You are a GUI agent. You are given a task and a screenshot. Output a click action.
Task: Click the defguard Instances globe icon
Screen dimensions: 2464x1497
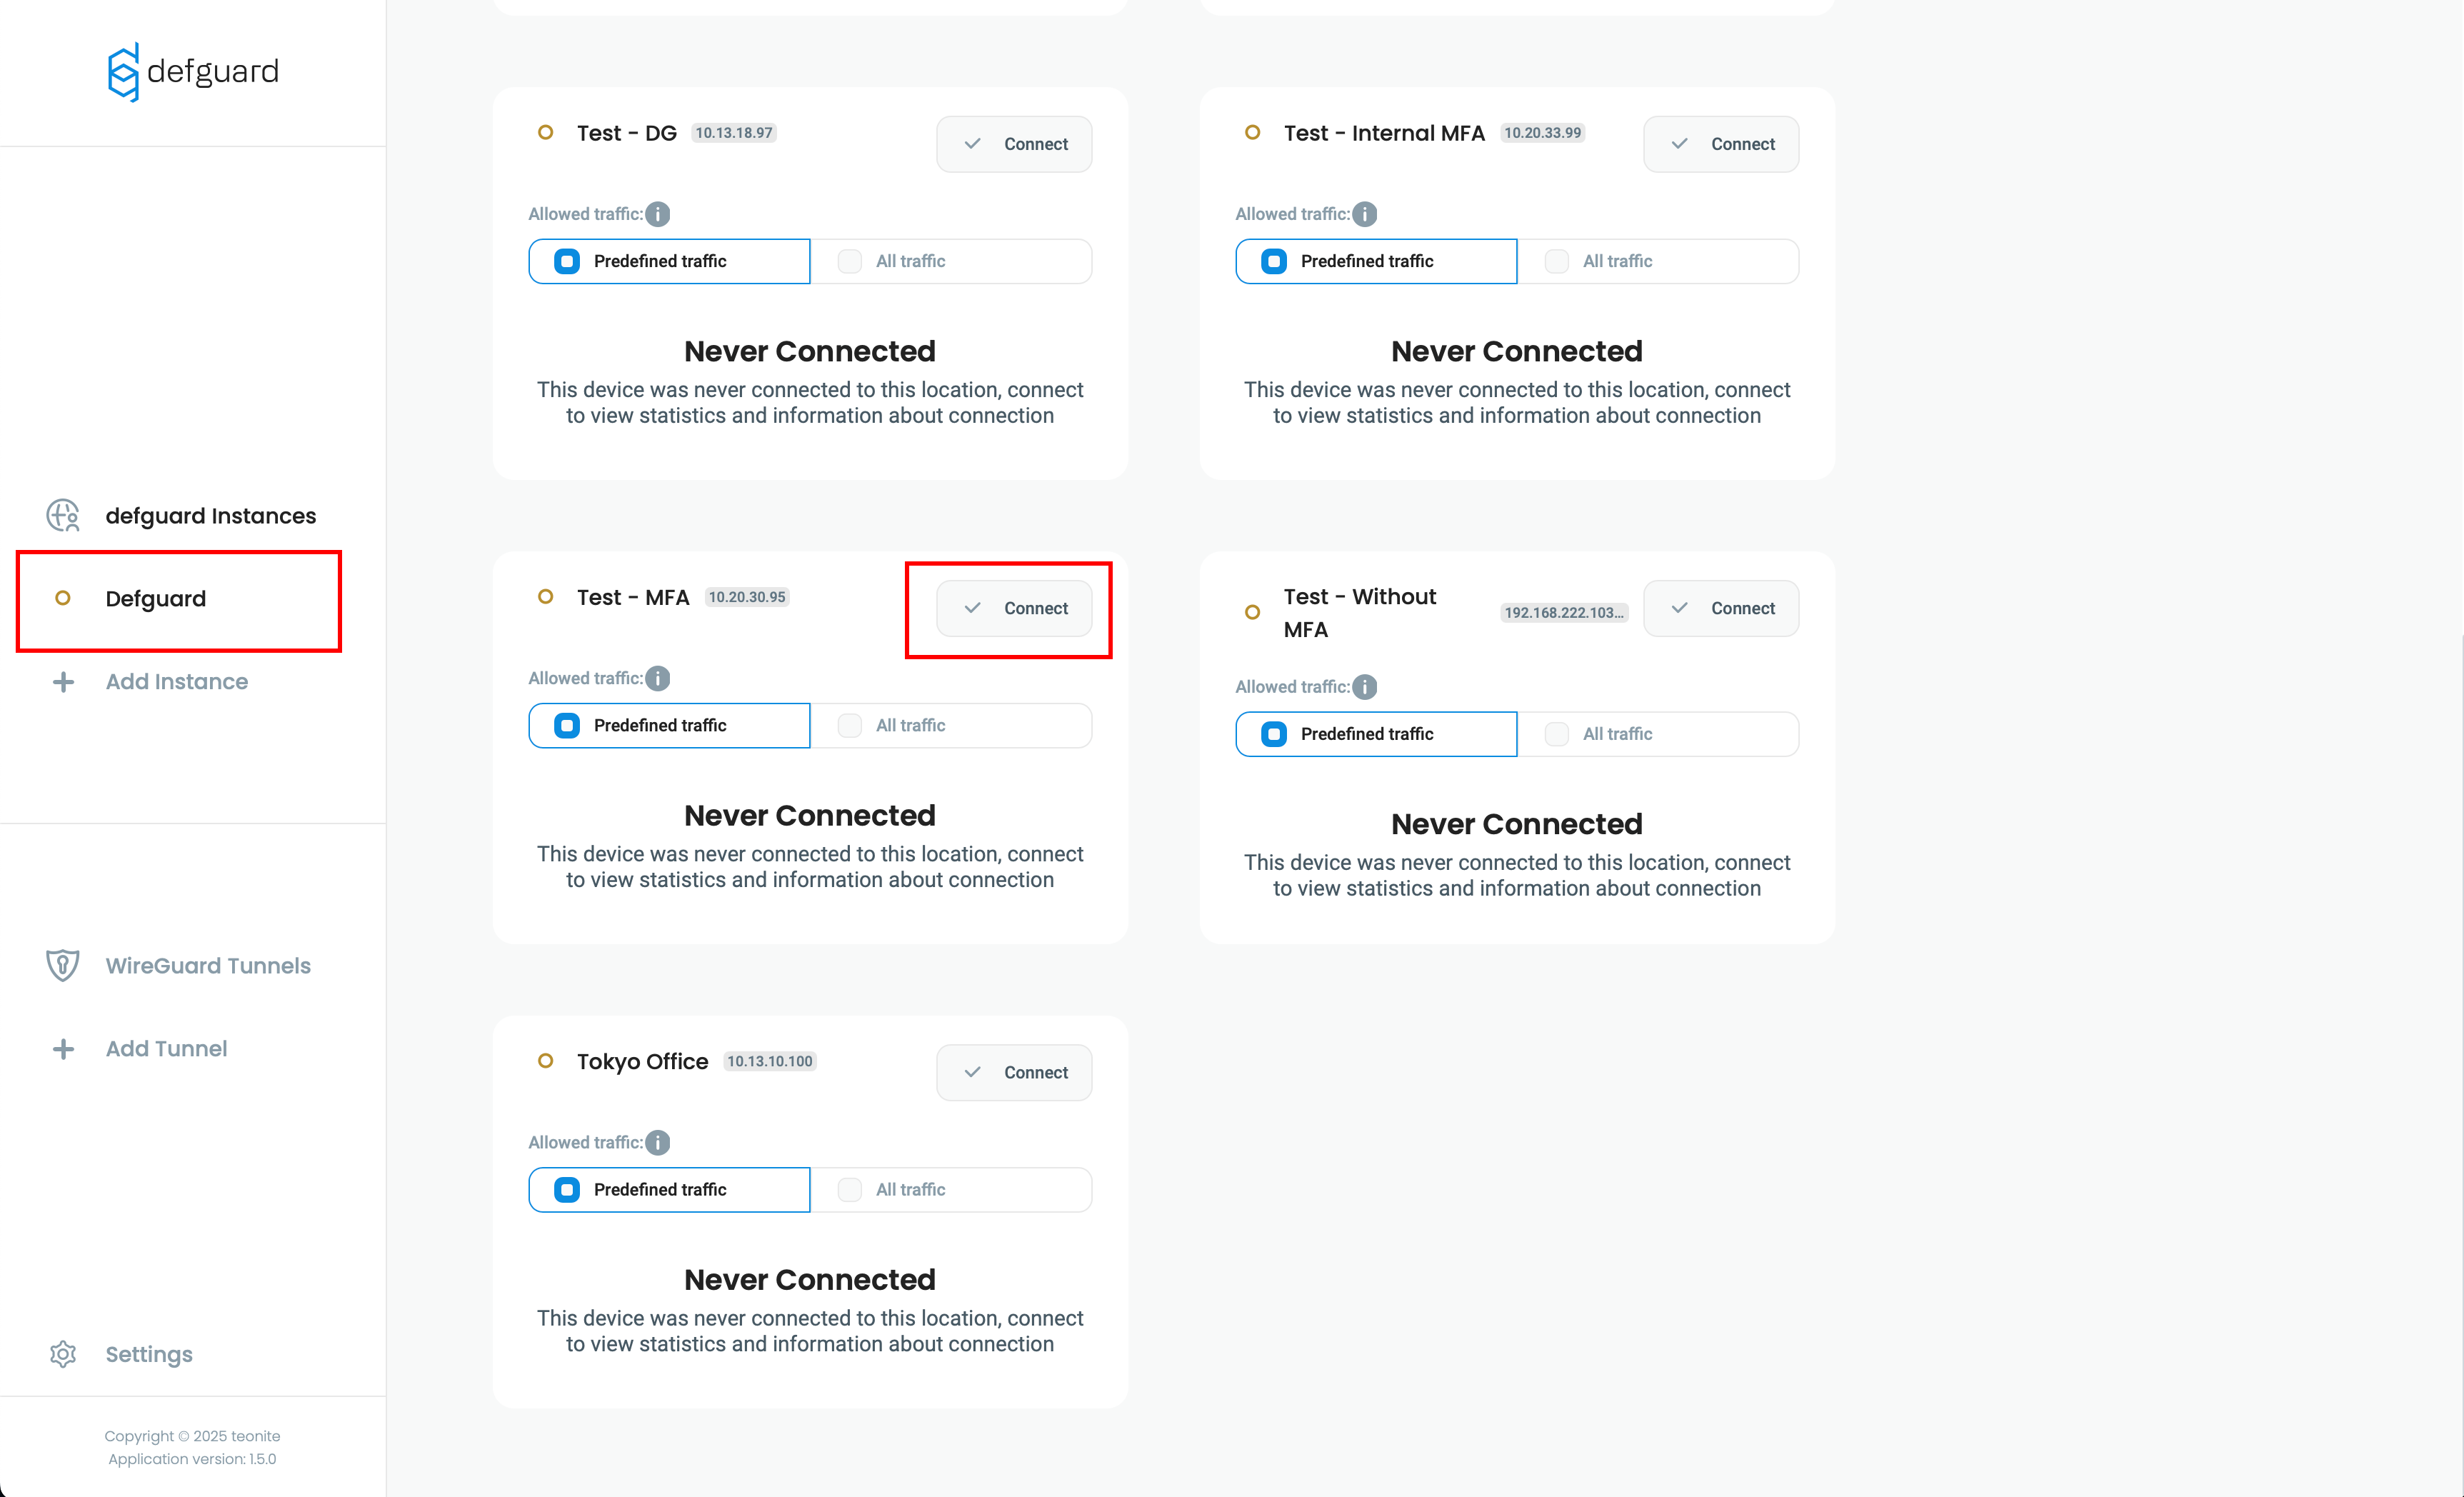tap(63, 515)
